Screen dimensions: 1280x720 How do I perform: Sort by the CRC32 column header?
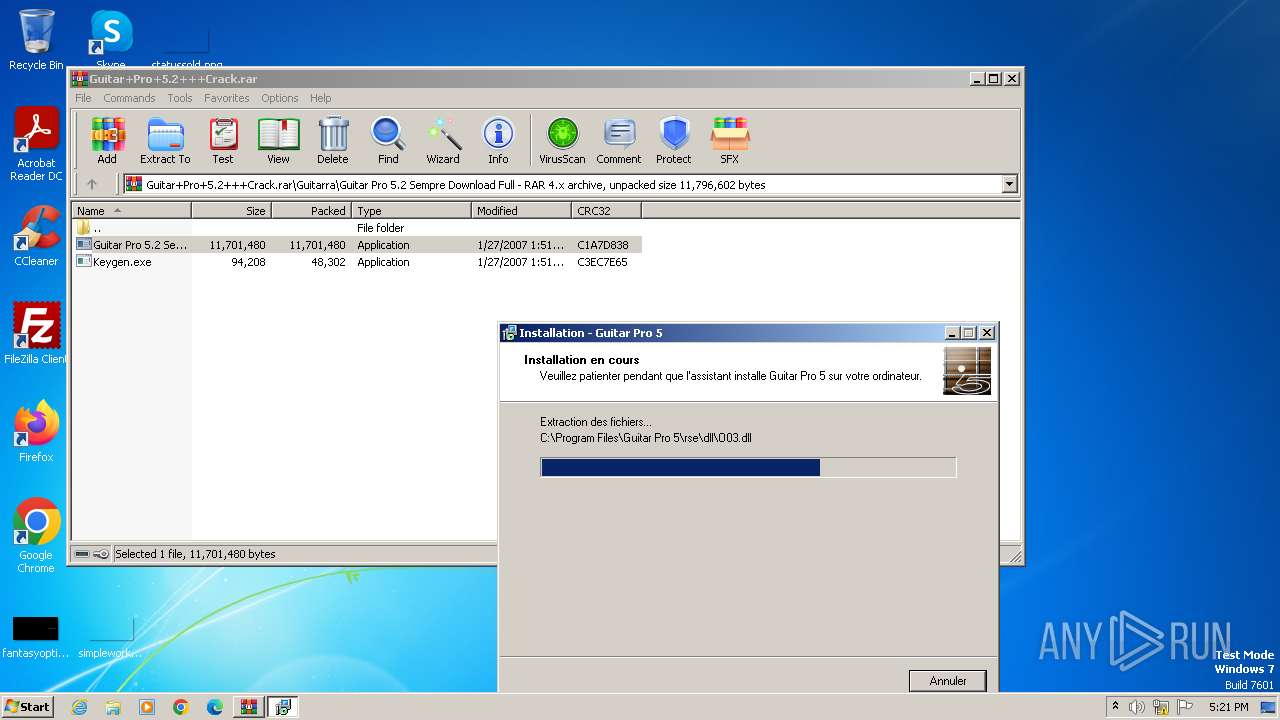[x=606, y=210]
